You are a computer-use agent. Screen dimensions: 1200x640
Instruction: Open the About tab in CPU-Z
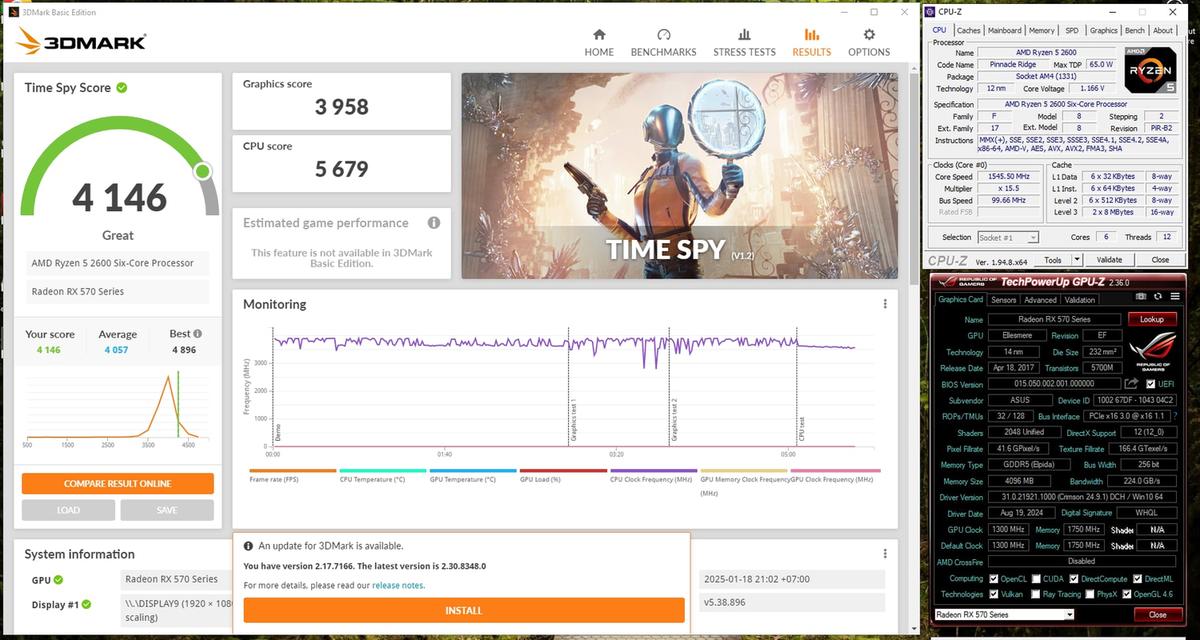coord(1163,30)
